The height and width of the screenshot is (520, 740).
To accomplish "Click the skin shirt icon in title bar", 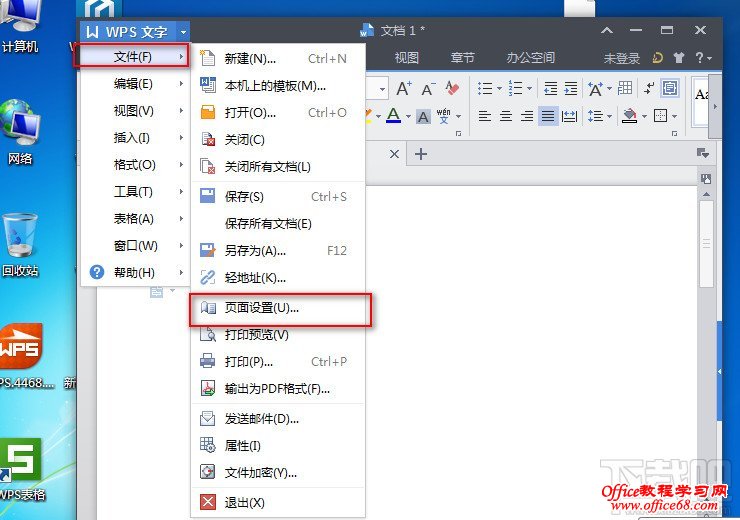I will click(x=679, y=58).
